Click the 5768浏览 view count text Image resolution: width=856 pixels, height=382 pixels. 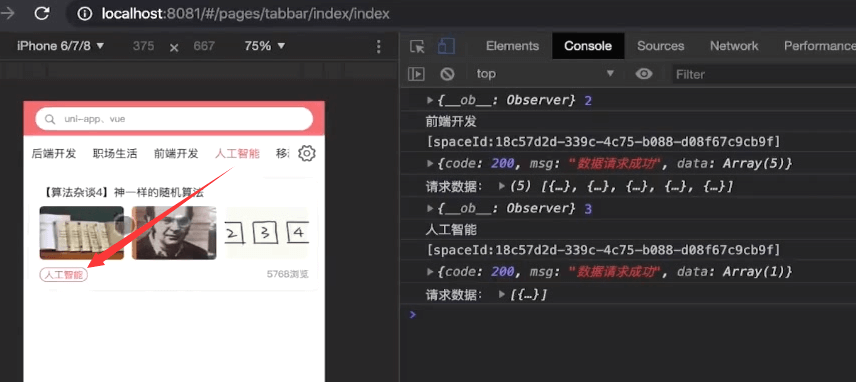(288, 274)
